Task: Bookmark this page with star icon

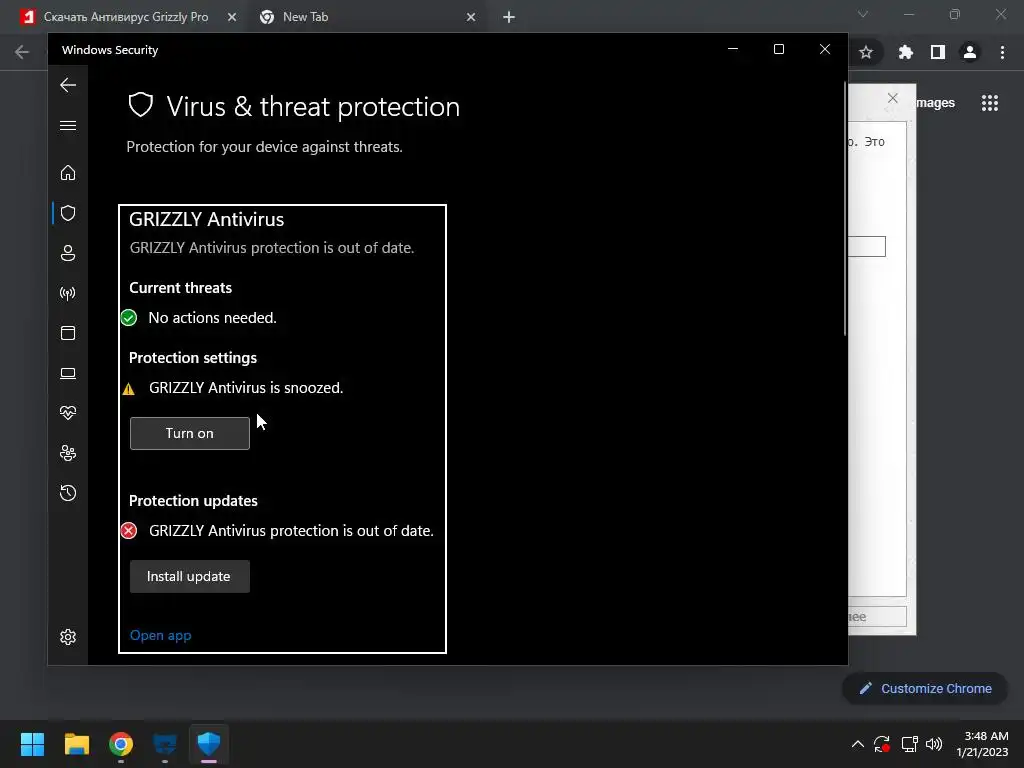Action: 866,52
